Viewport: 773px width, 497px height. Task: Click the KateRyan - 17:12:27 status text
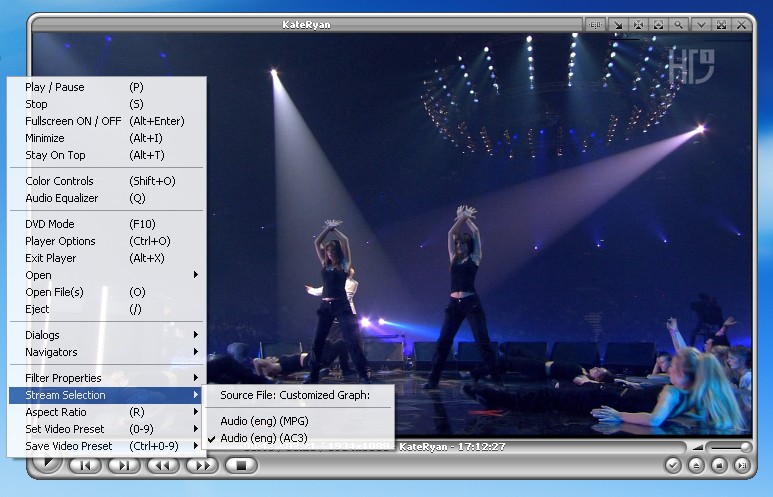tap(452, 447)
